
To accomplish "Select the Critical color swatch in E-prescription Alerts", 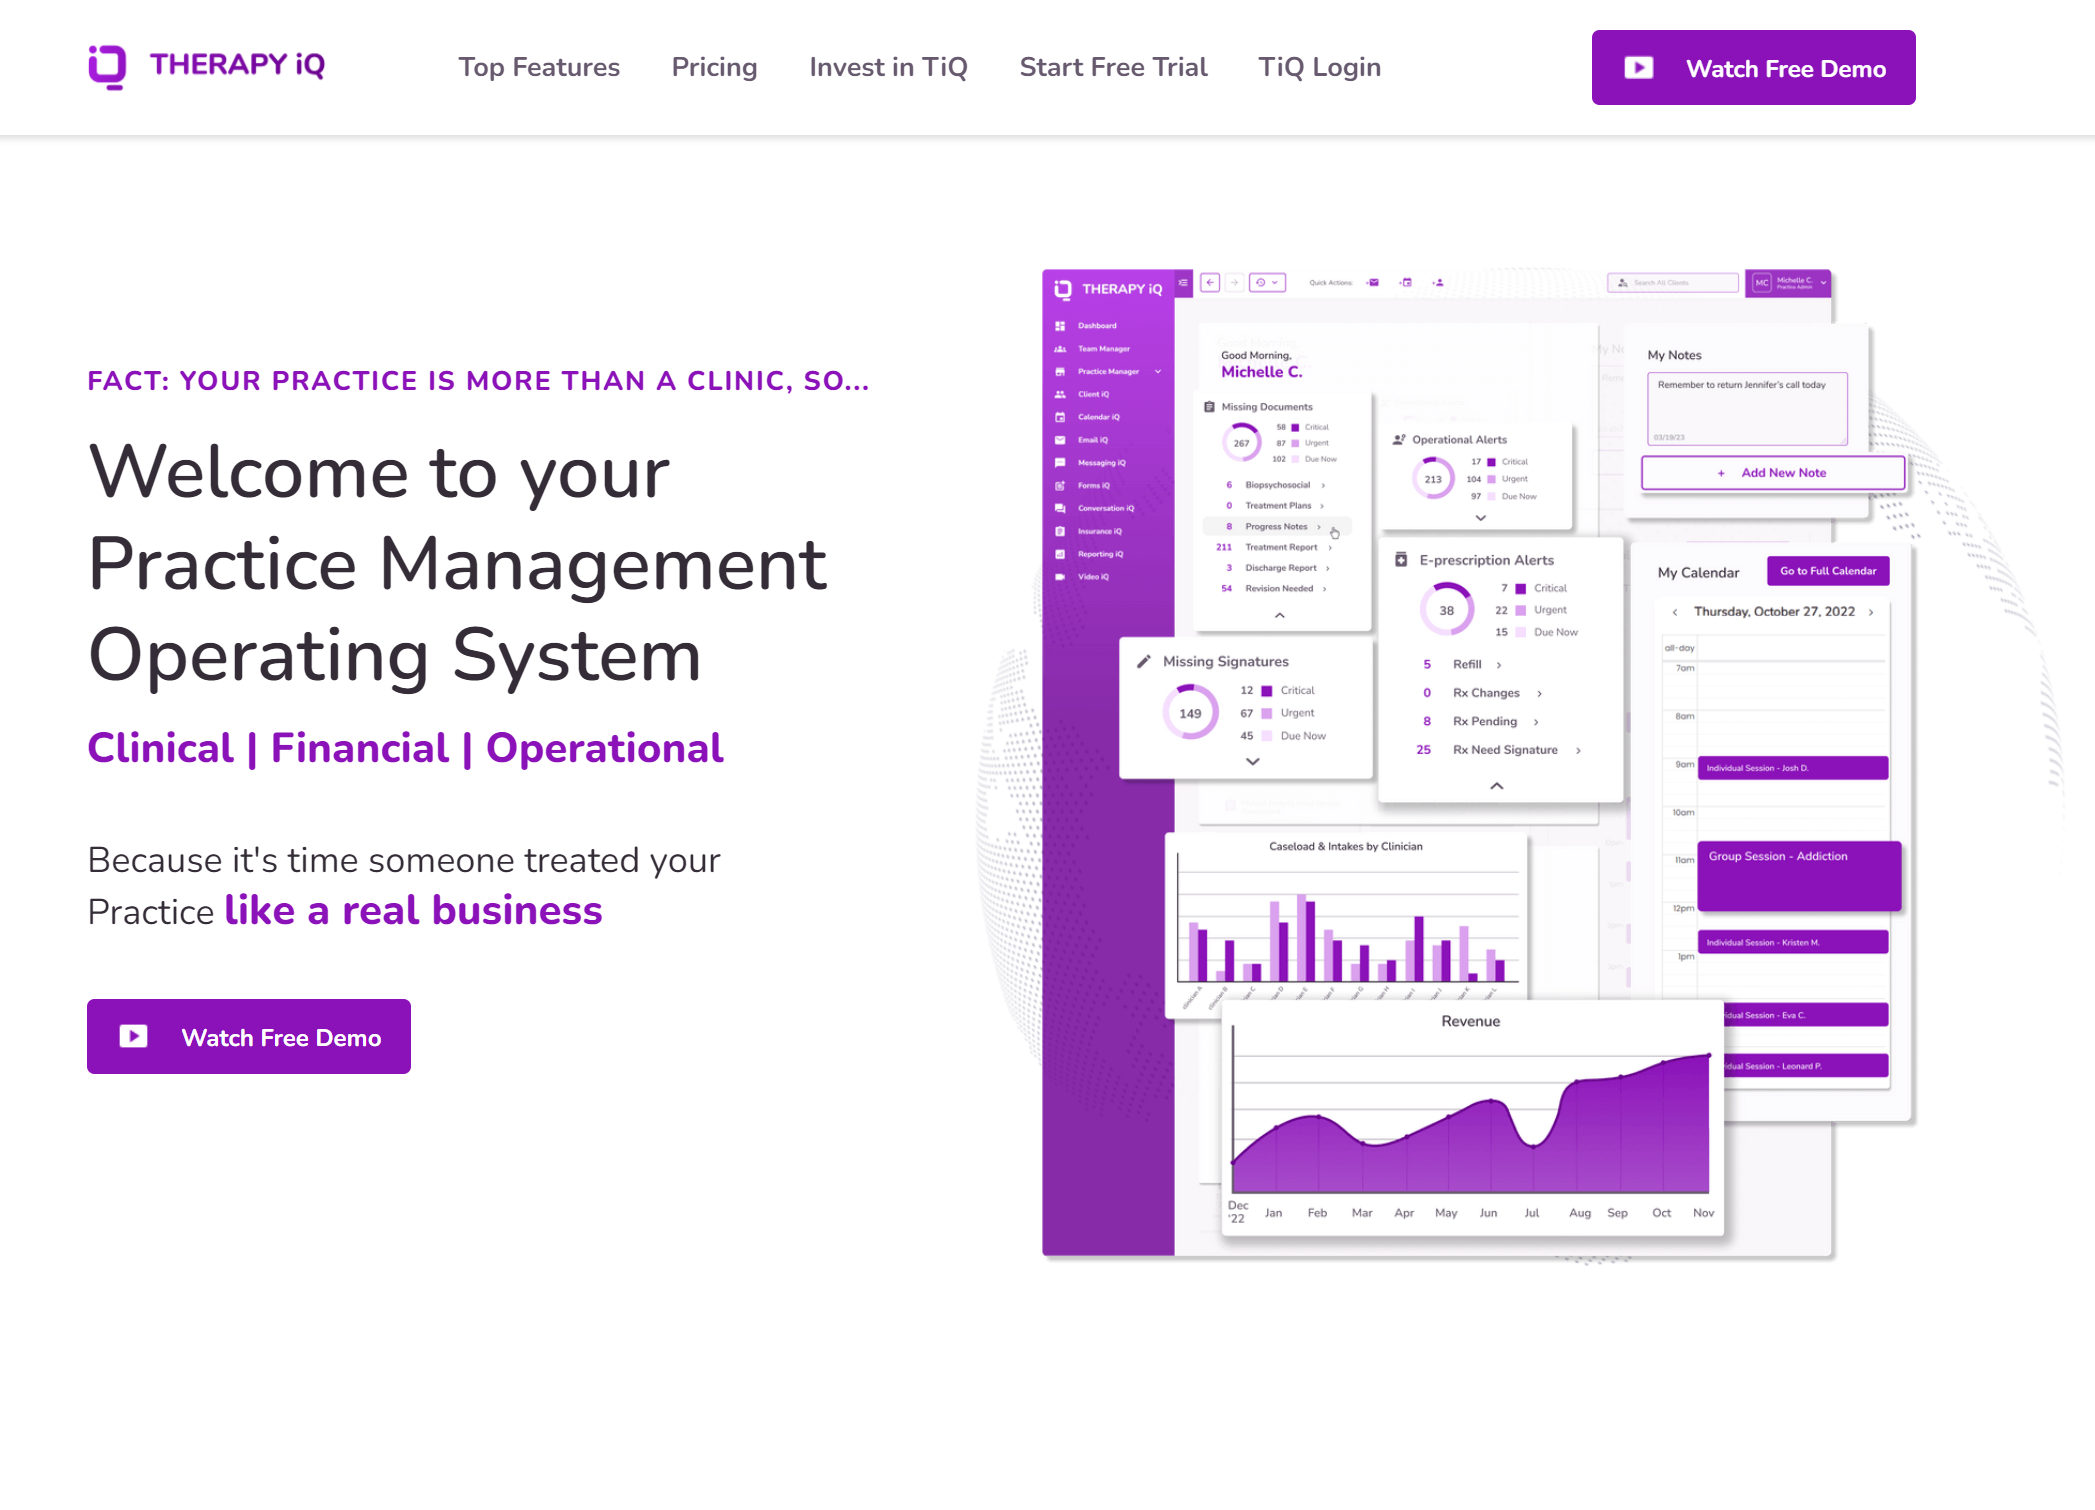I will click(1521, 588).
